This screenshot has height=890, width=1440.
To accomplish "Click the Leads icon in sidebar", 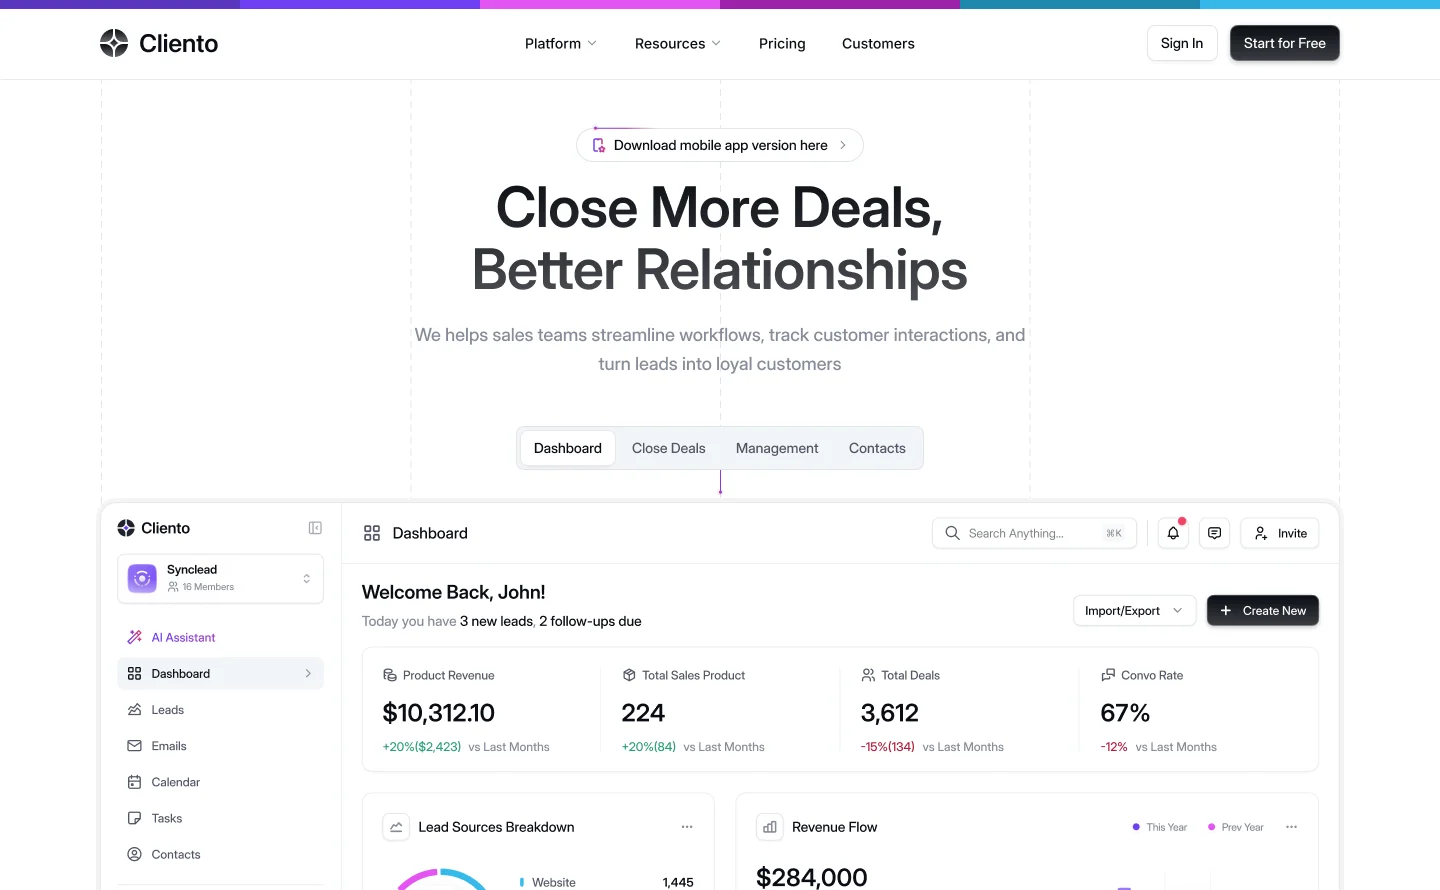I will point(134,710).
